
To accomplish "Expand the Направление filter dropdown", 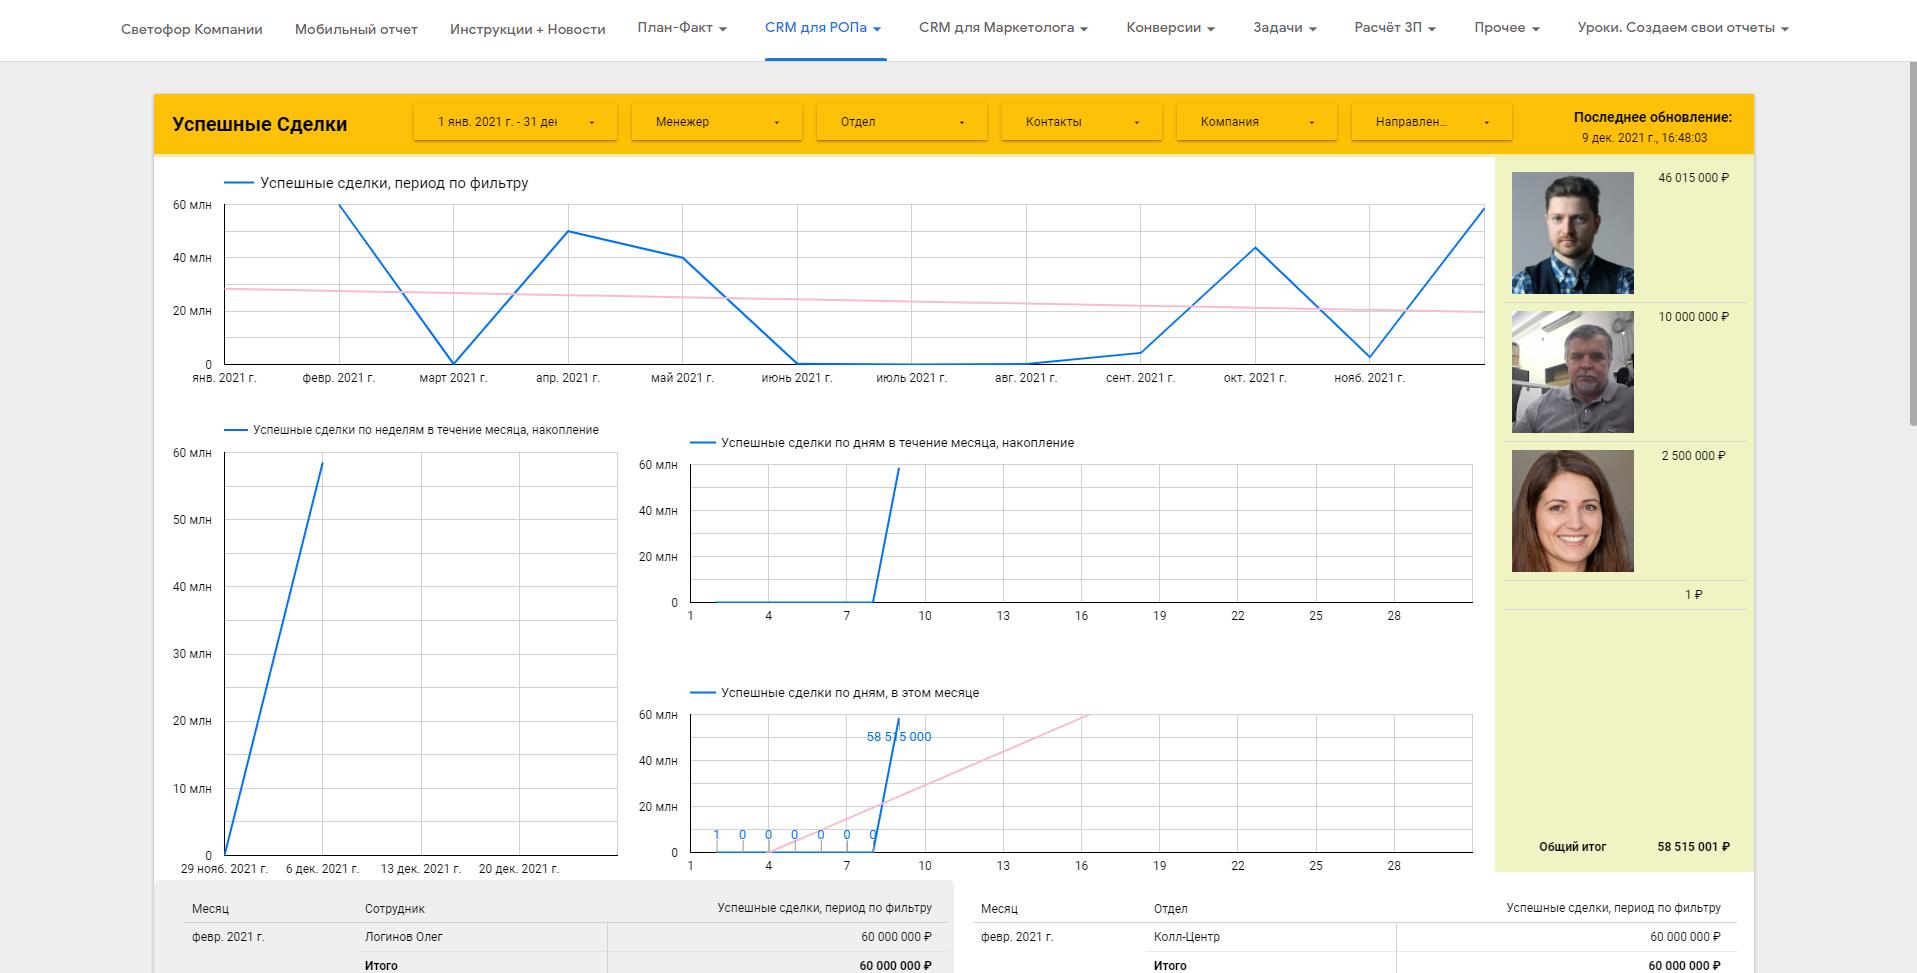I will [1431, 122].
